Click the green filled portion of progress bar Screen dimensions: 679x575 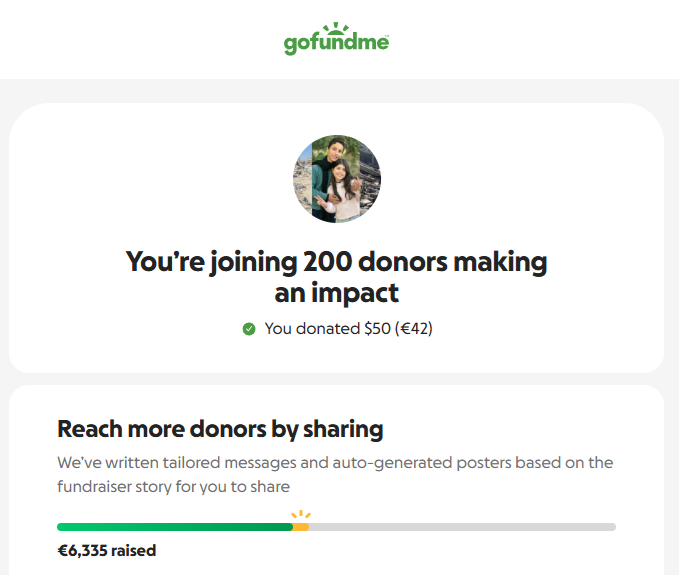click(175, 527)
